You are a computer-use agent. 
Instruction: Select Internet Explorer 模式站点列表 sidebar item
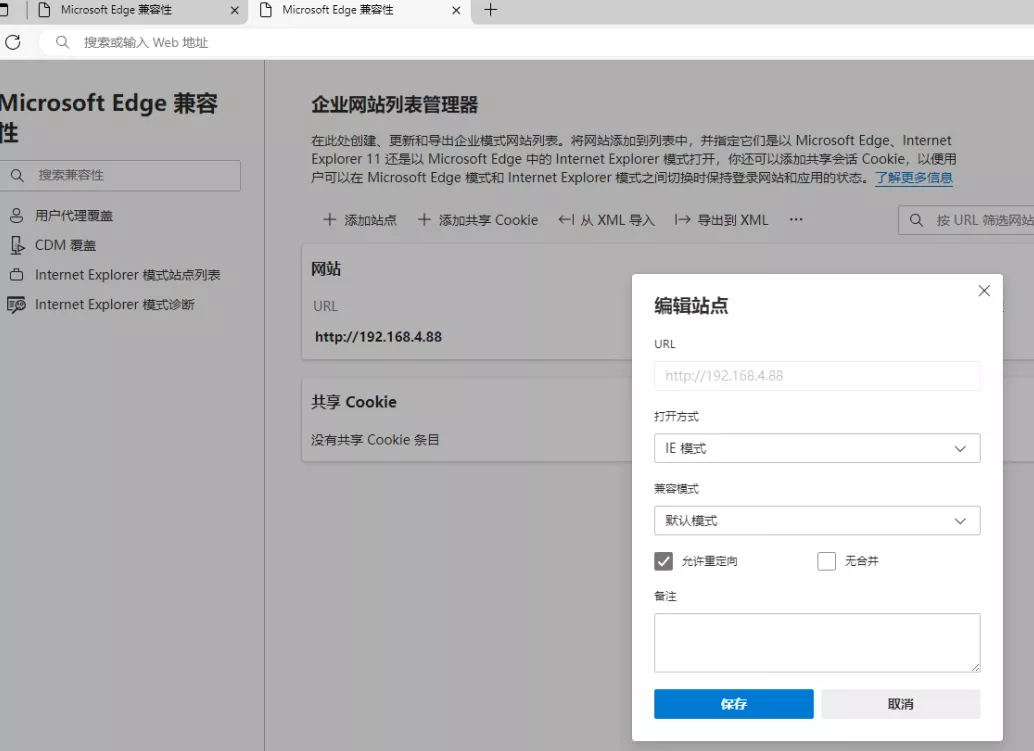click(127, 275)
